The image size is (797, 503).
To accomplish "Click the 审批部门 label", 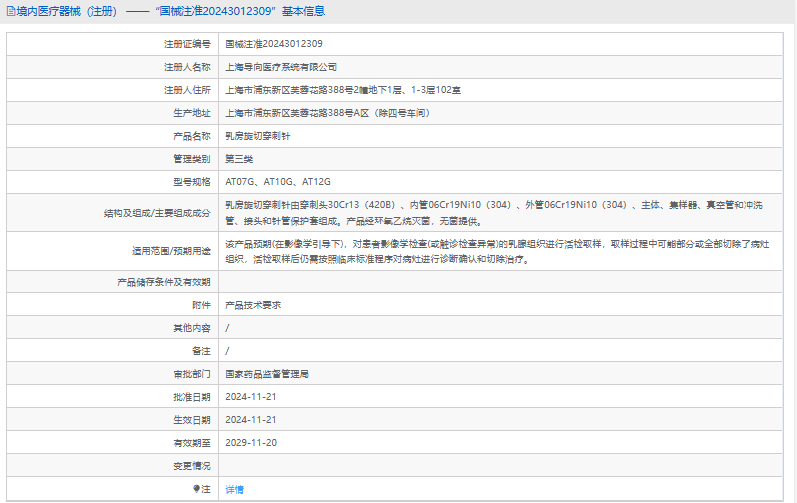I will pyautogui.click(x=192, y=374).
